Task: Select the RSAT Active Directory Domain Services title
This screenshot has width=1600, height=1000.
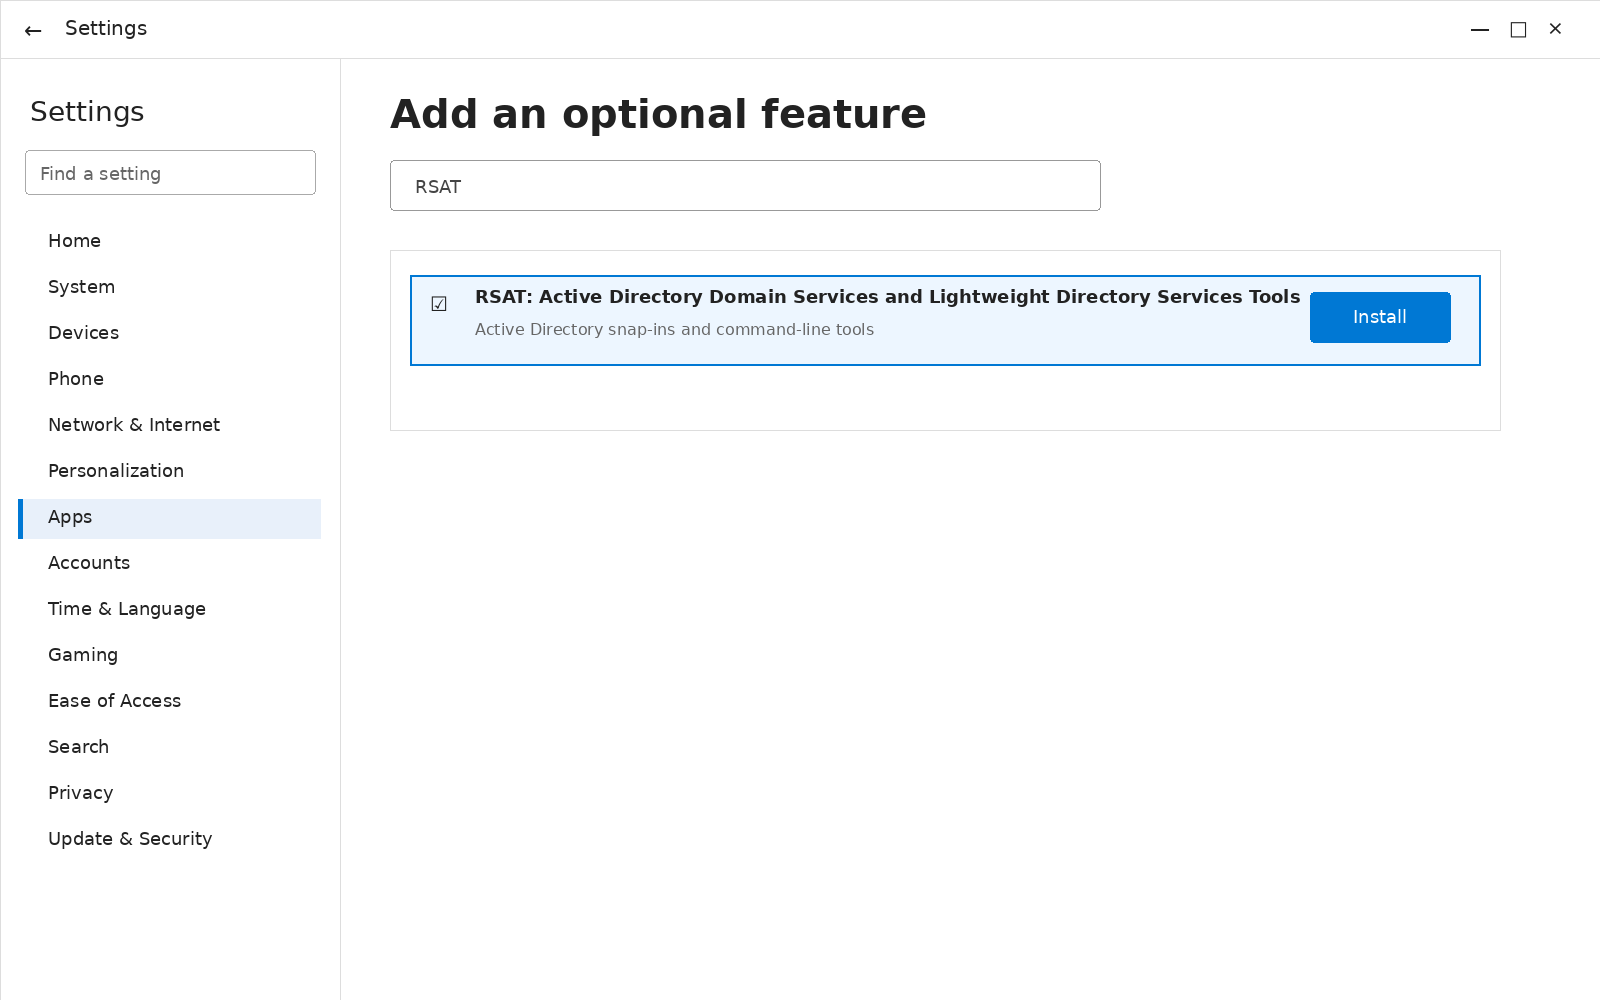Action: 887,297
